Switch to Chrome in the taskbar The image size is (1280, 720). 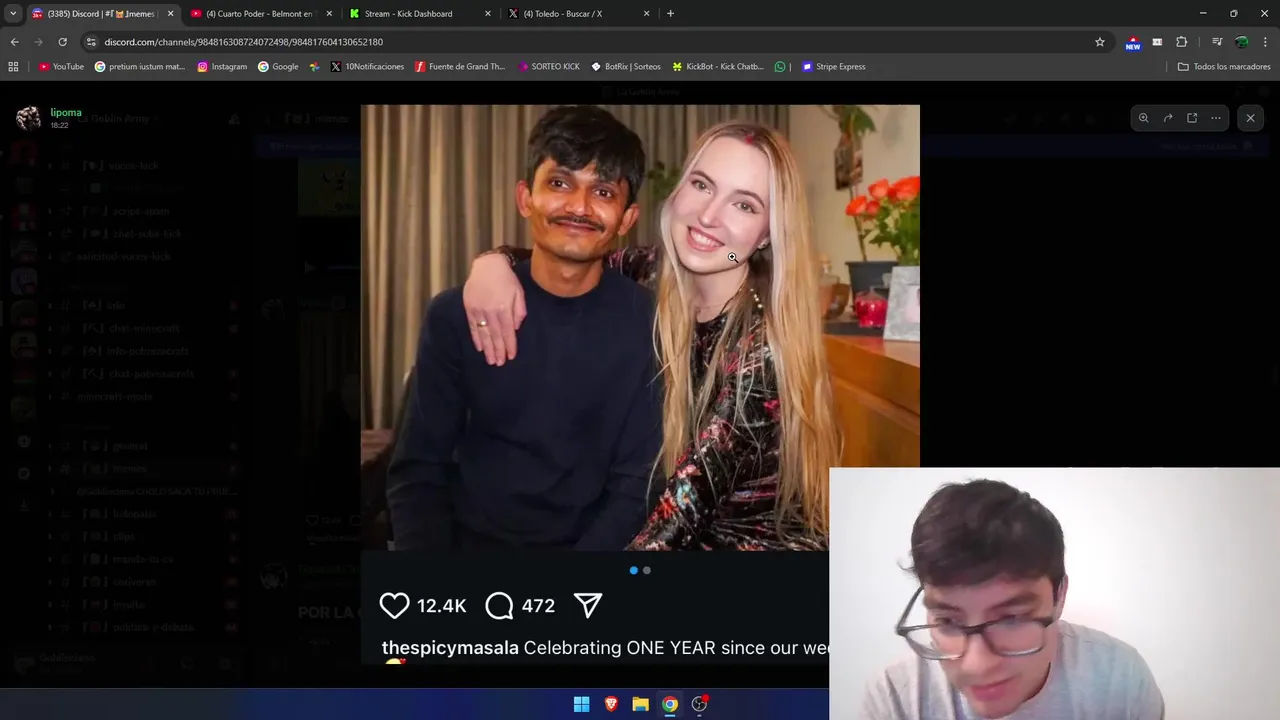click(670, 704)
